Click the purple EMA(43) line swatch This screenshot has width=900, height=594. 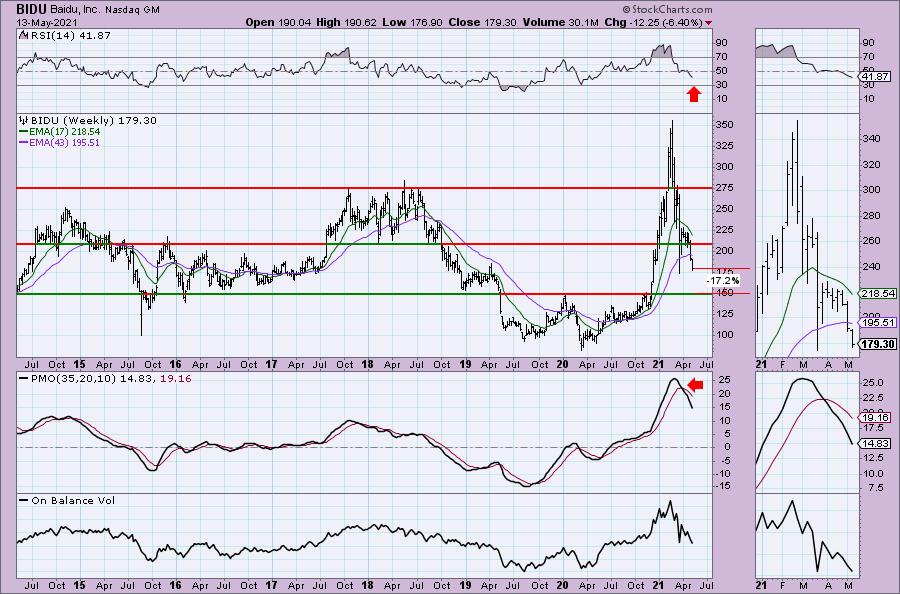tap(24, 142)
